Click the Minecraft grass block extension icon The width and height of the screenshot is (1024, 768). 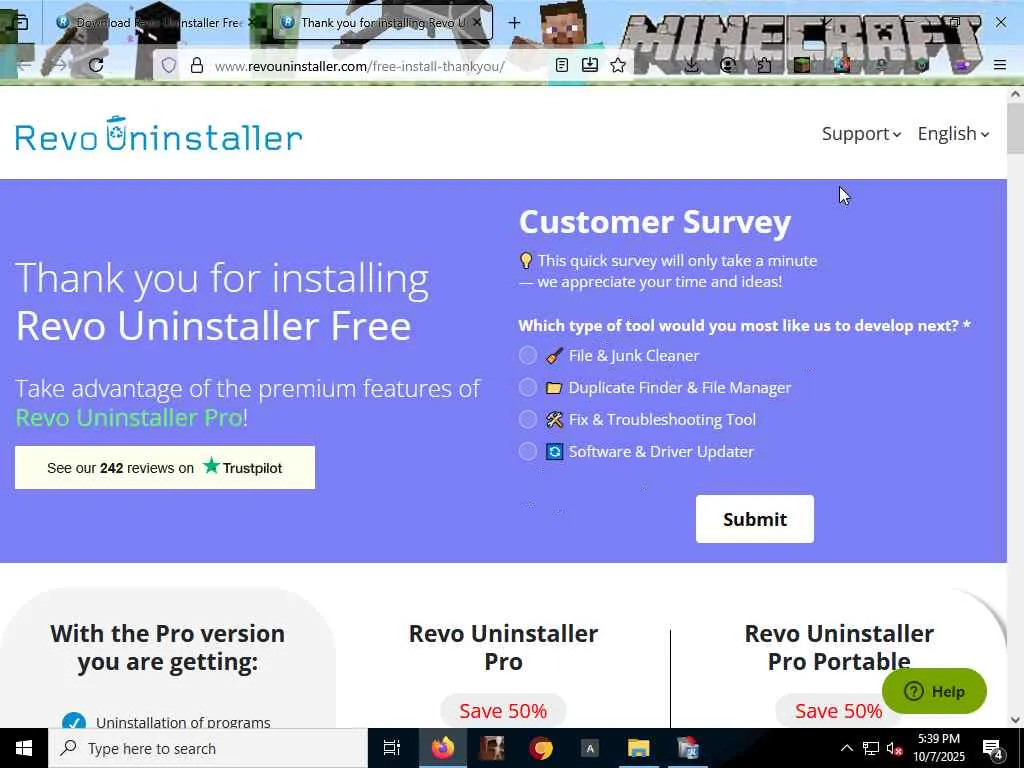click(802, 65)
